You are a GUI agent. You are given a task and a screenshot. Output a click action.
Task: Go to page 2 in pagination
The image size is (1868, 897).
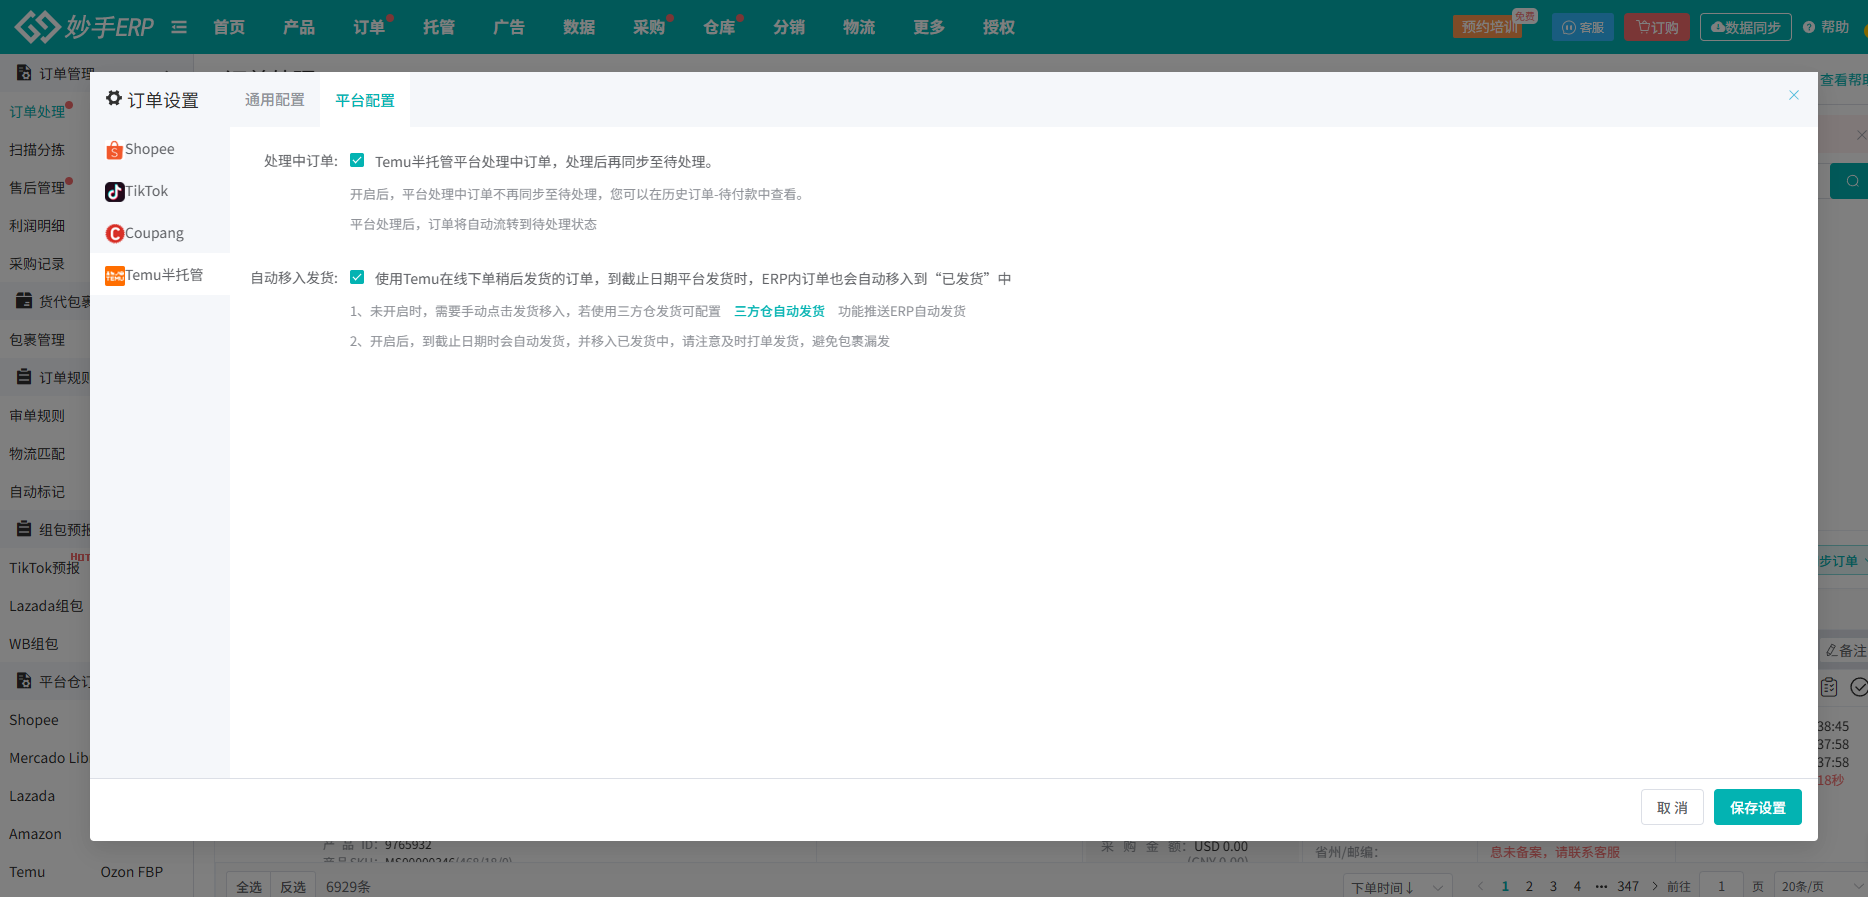(x=1529, y=886)
